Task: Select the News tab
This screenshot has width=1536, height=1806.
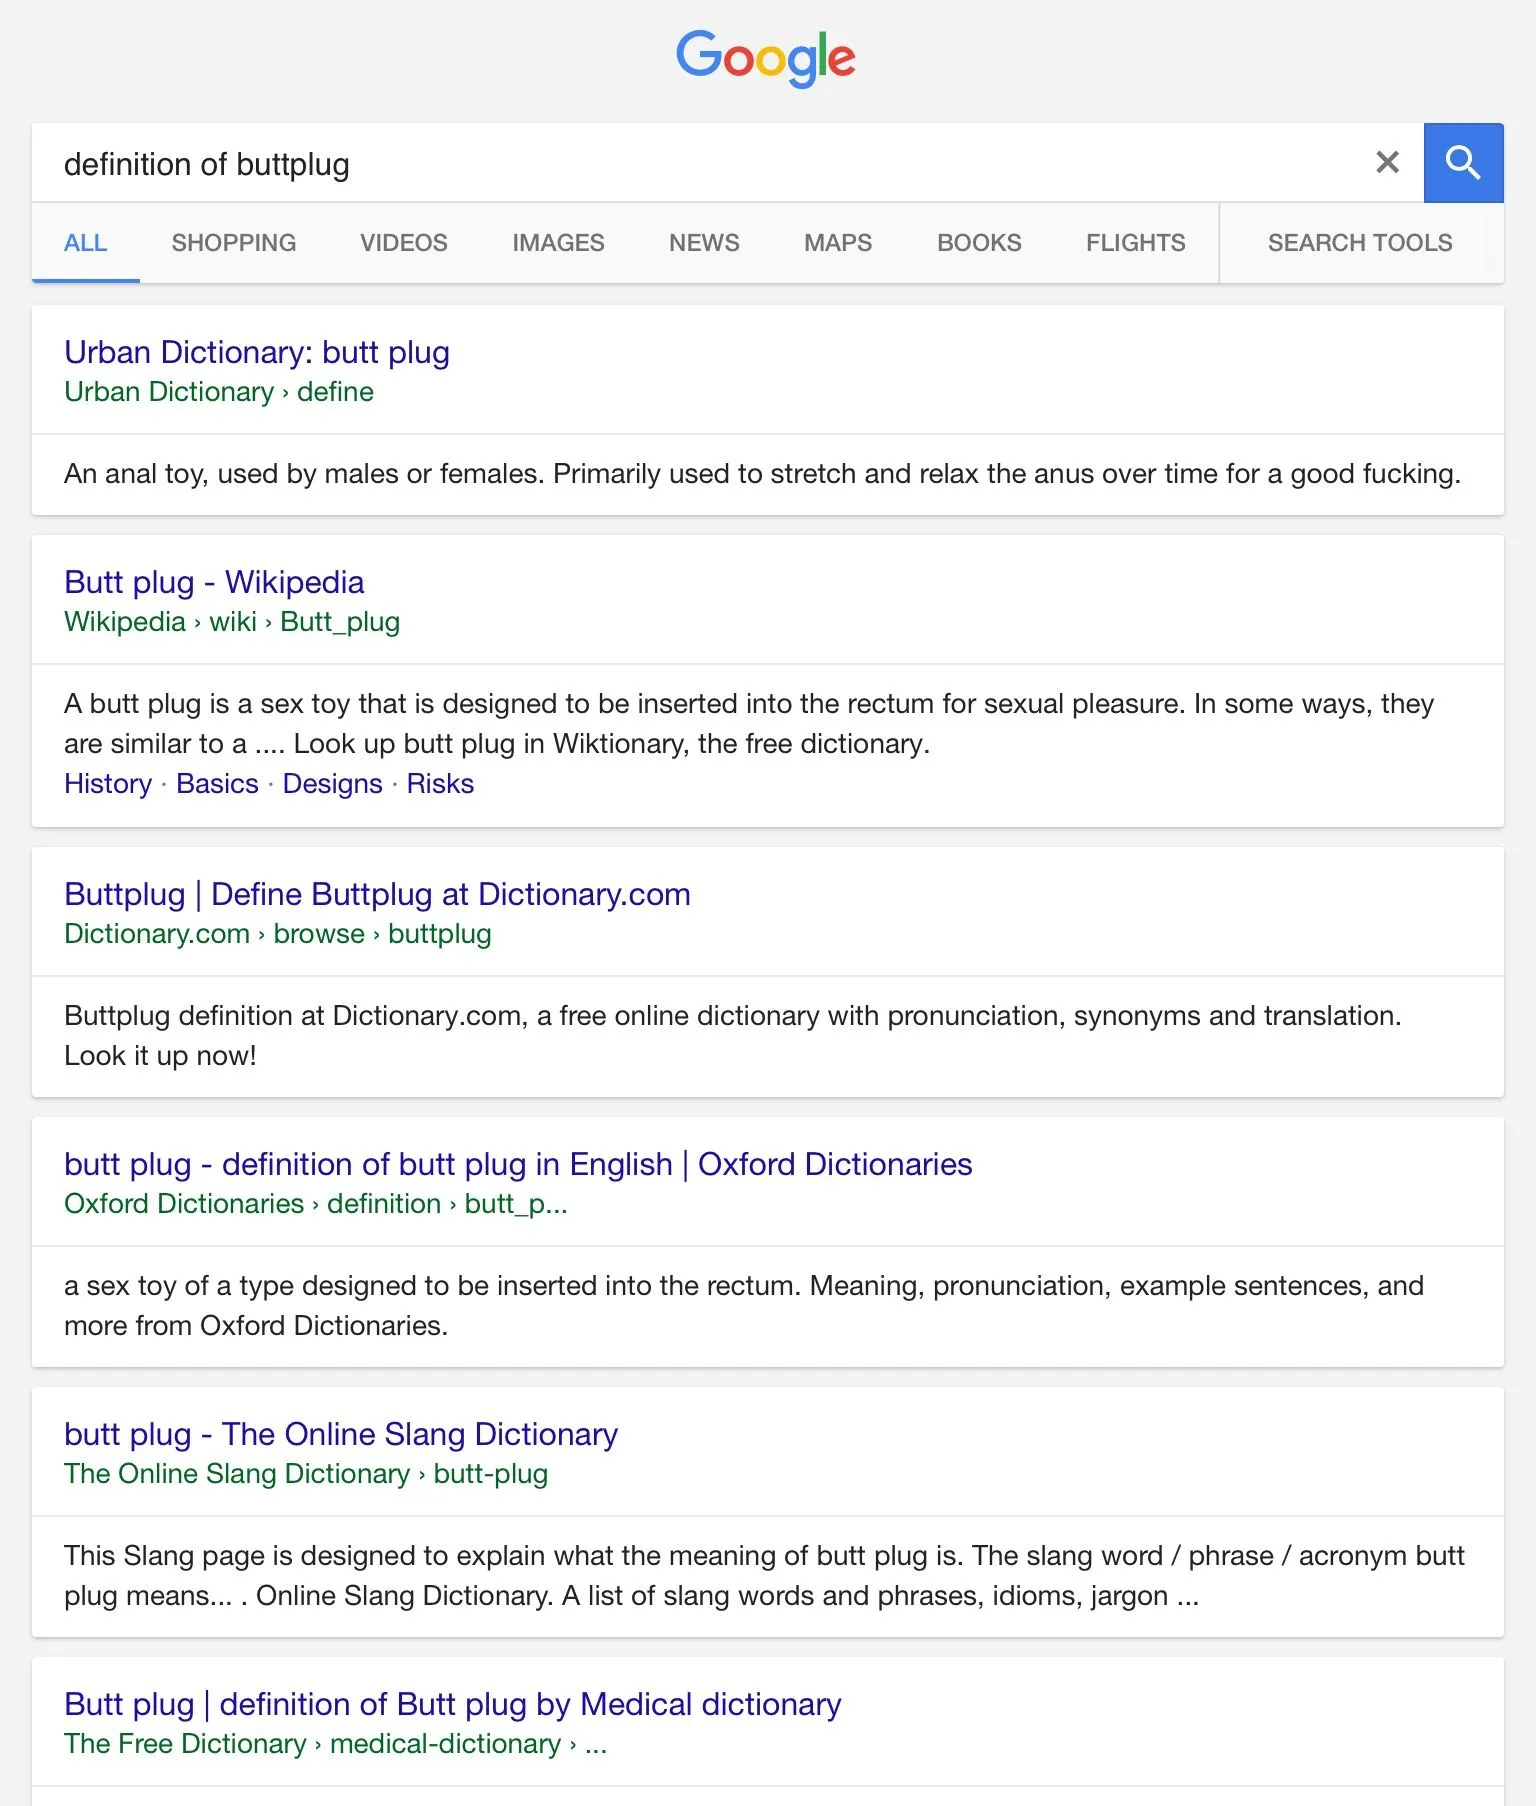Action: (x=704, y=243)
